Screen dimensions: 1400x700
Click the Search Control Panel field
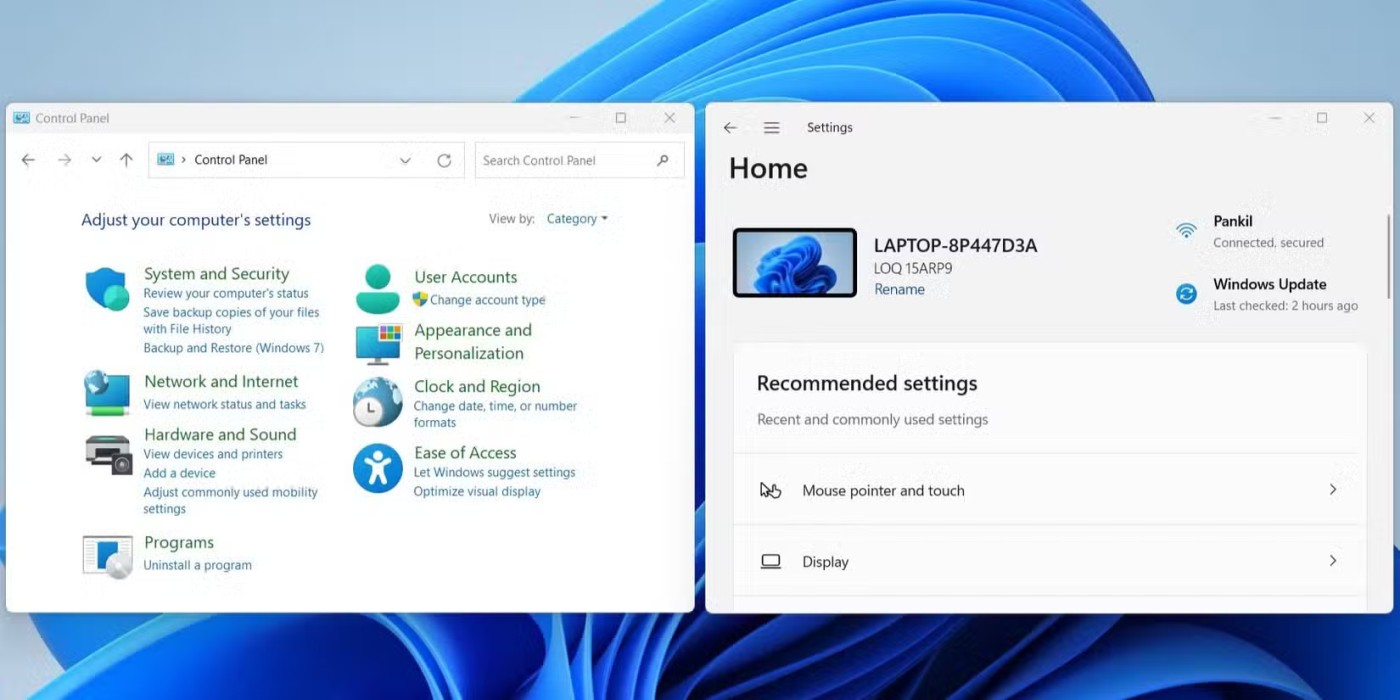(x=565, y=160)
